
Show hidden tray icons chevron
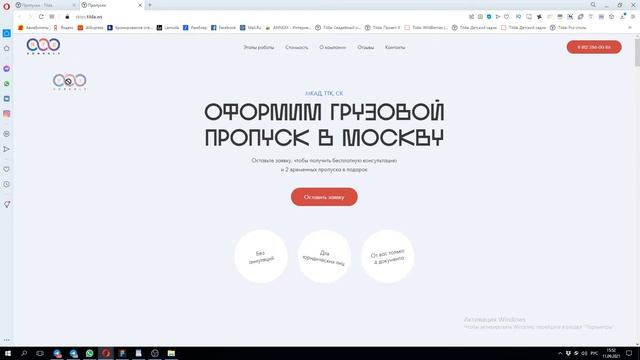click(x=560, y=353)
